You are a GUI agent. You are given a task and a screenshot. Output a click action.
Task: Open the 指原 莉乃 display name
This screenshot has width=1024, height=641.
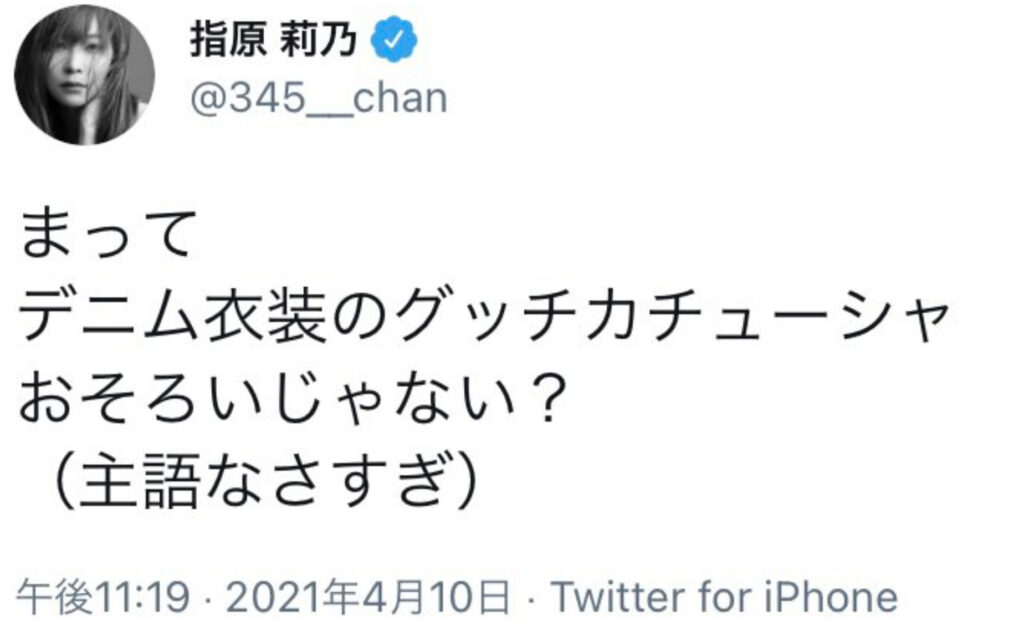click(274, 40)
